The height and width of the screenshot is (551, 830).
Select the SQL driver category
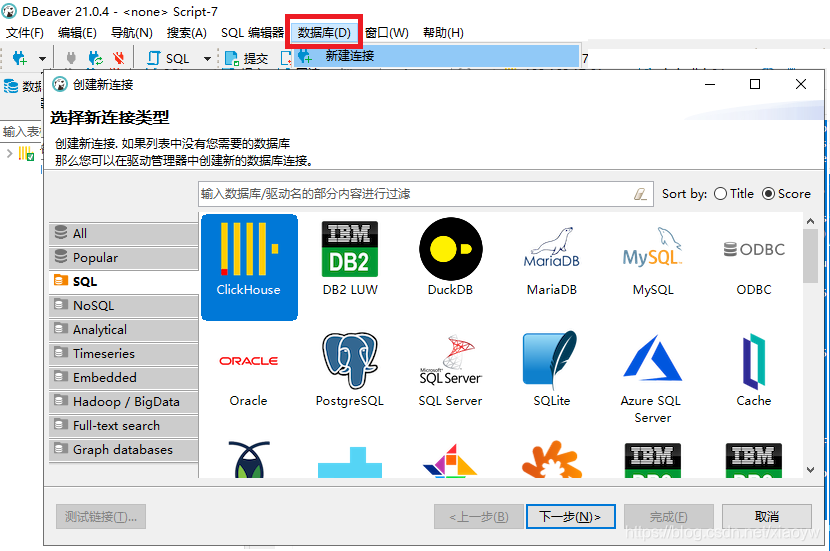point(124,282)
